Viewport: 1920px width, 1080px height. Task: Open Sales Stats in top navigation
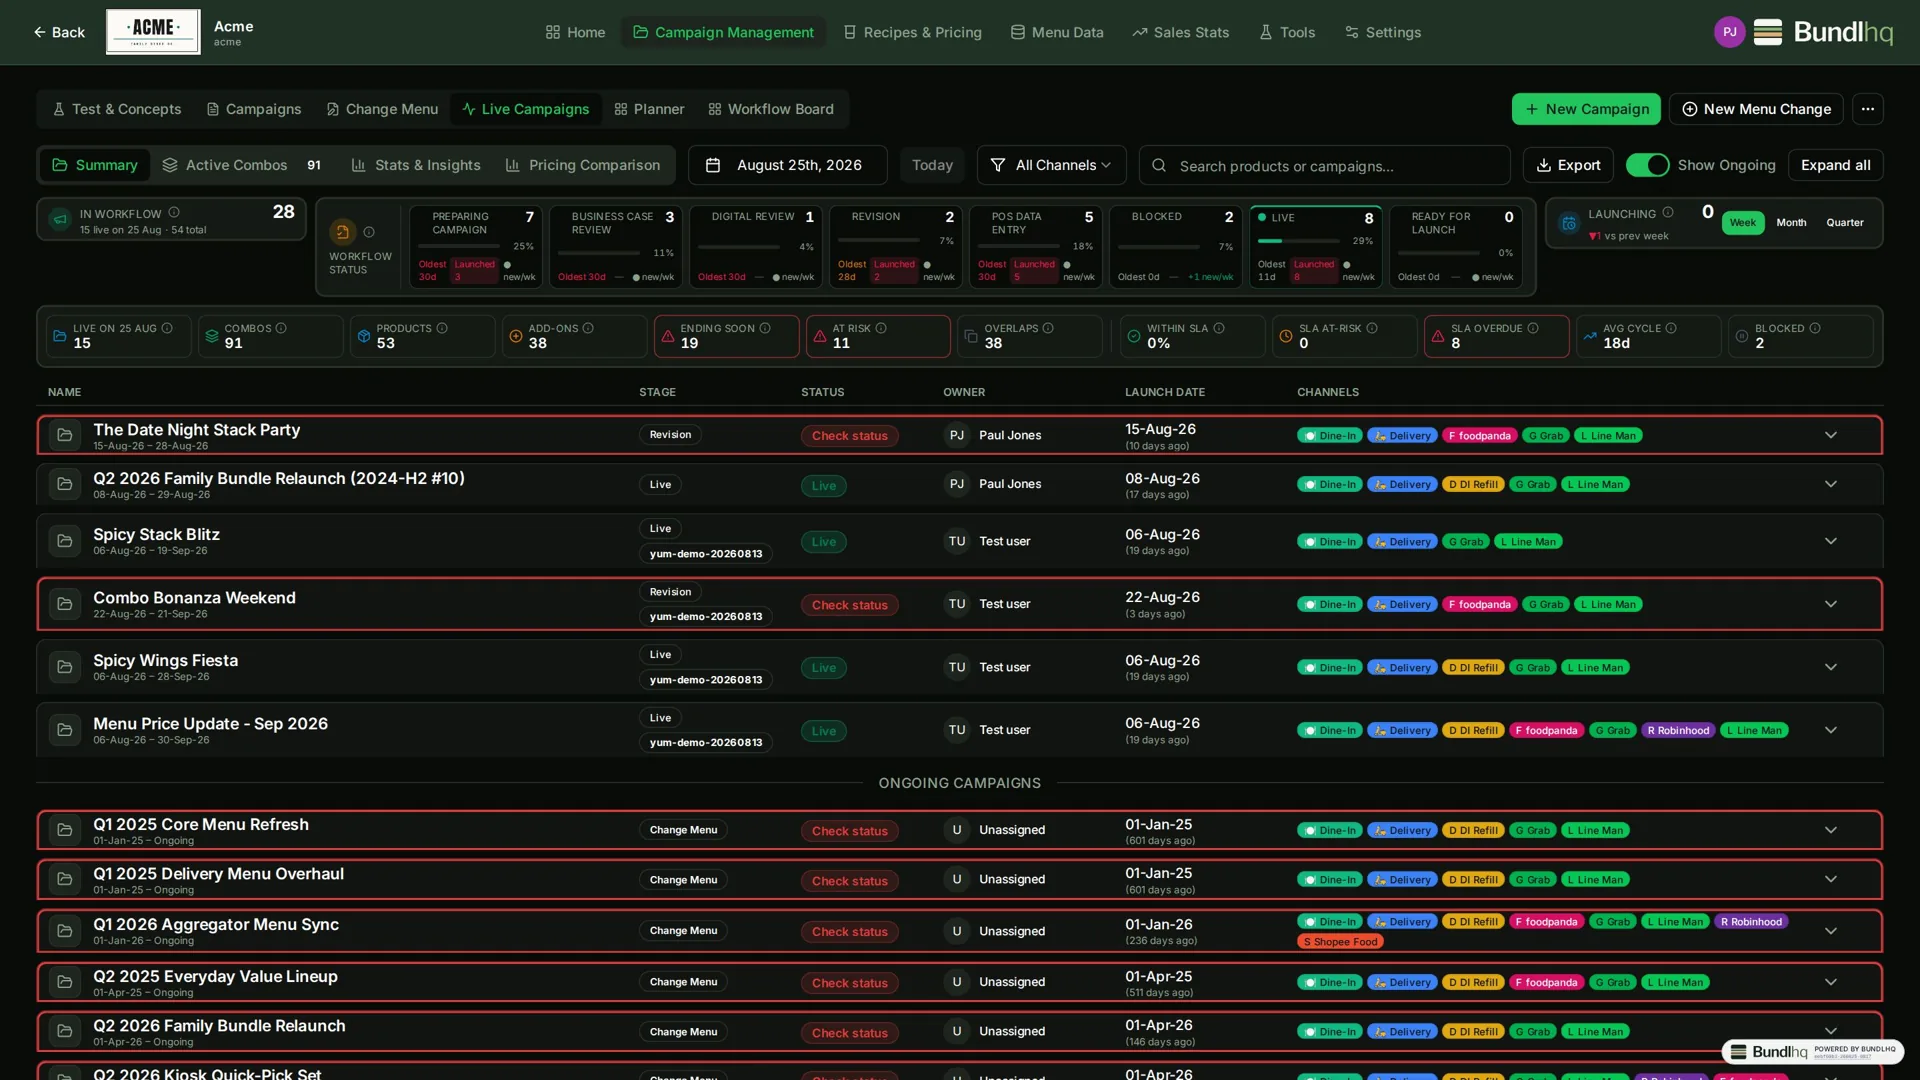[x=1180, y=32]
